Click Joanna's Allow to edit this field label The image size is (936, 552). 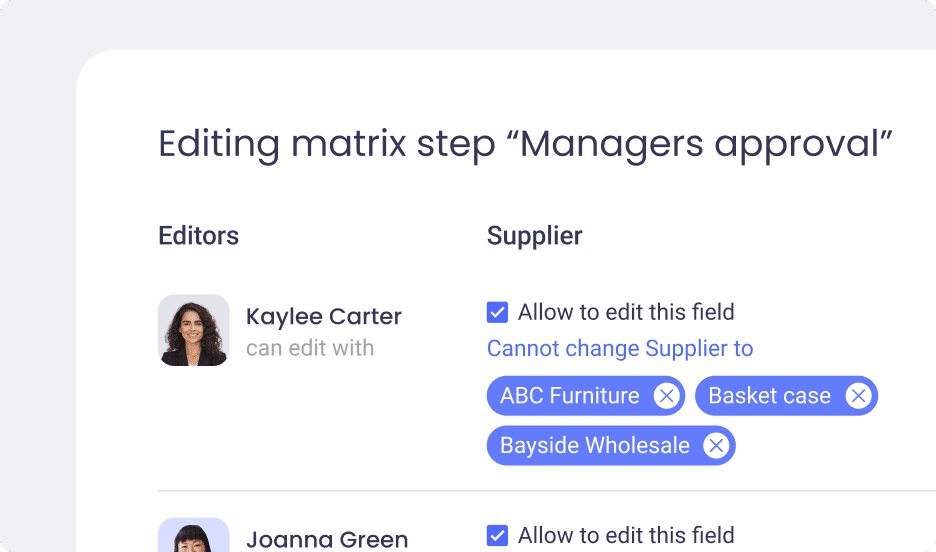(x=626, y=535)
